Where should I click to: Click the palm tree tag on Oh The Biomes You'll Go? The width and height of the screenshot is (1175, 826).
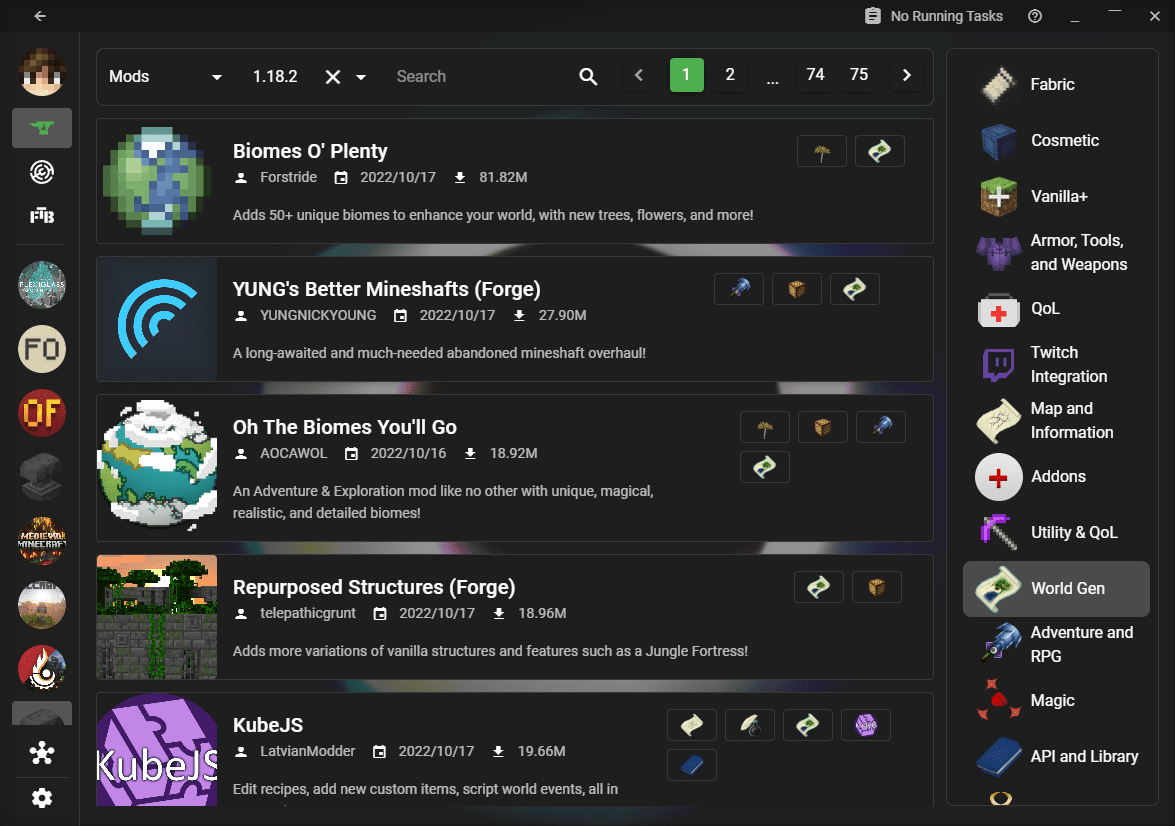point(764,427)
